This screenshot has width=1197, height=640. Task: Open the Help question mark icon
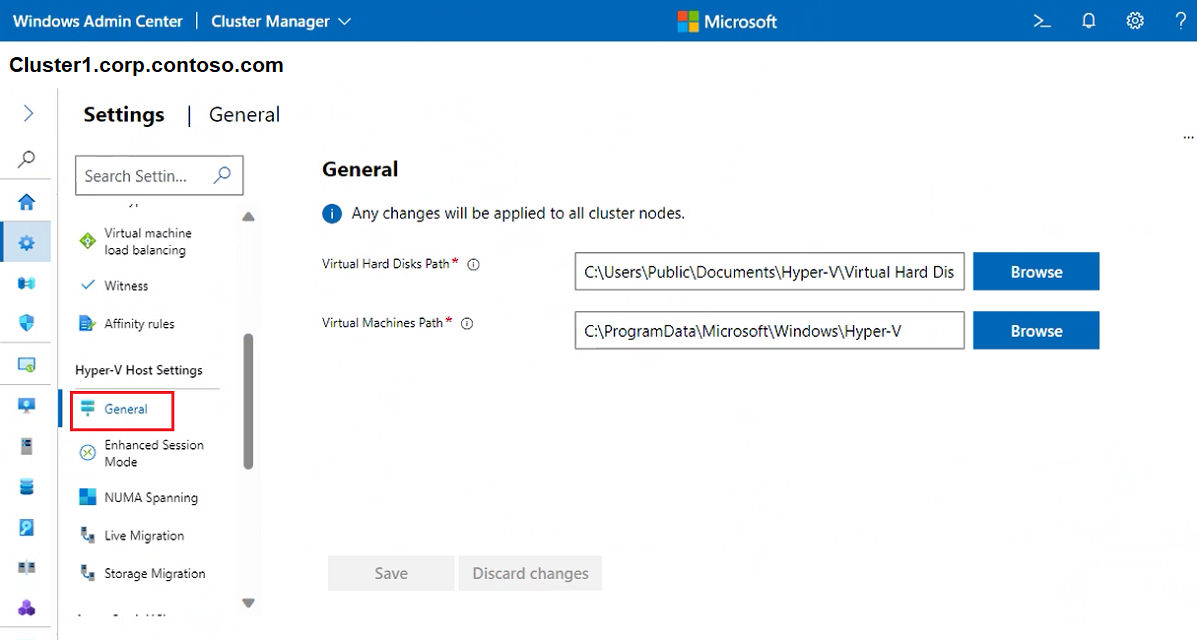tap(1180, 21)
